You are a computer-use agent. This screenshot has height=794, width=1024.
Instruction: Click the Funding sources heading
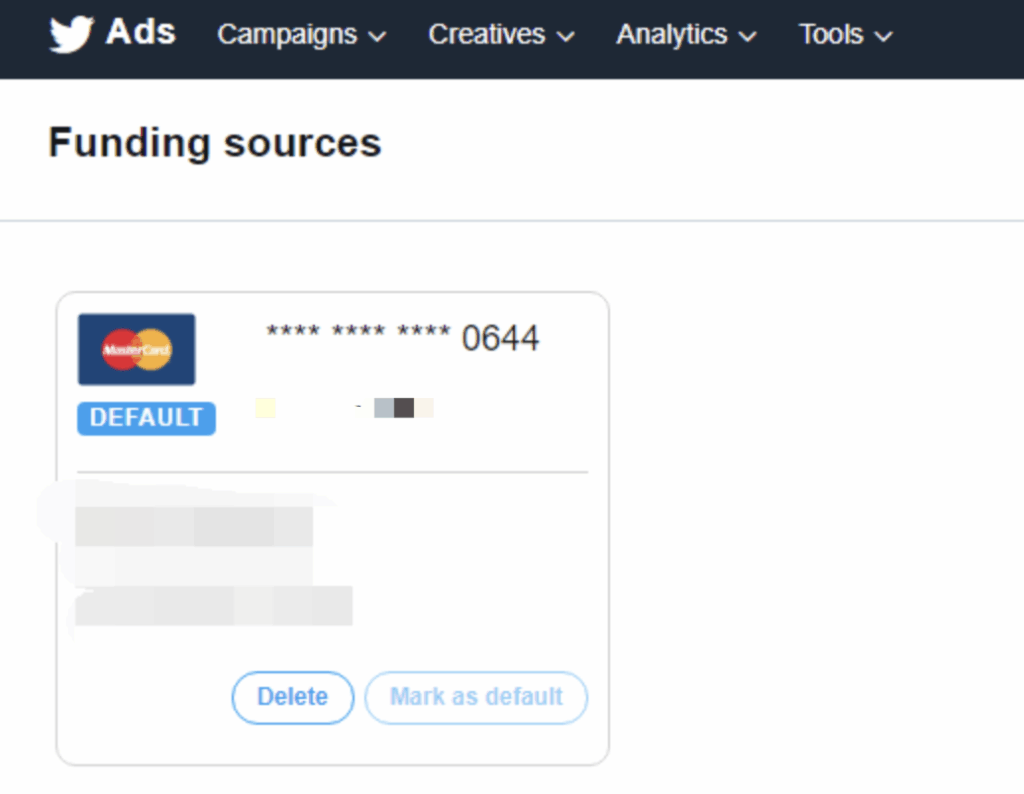[x=215, y=143]
